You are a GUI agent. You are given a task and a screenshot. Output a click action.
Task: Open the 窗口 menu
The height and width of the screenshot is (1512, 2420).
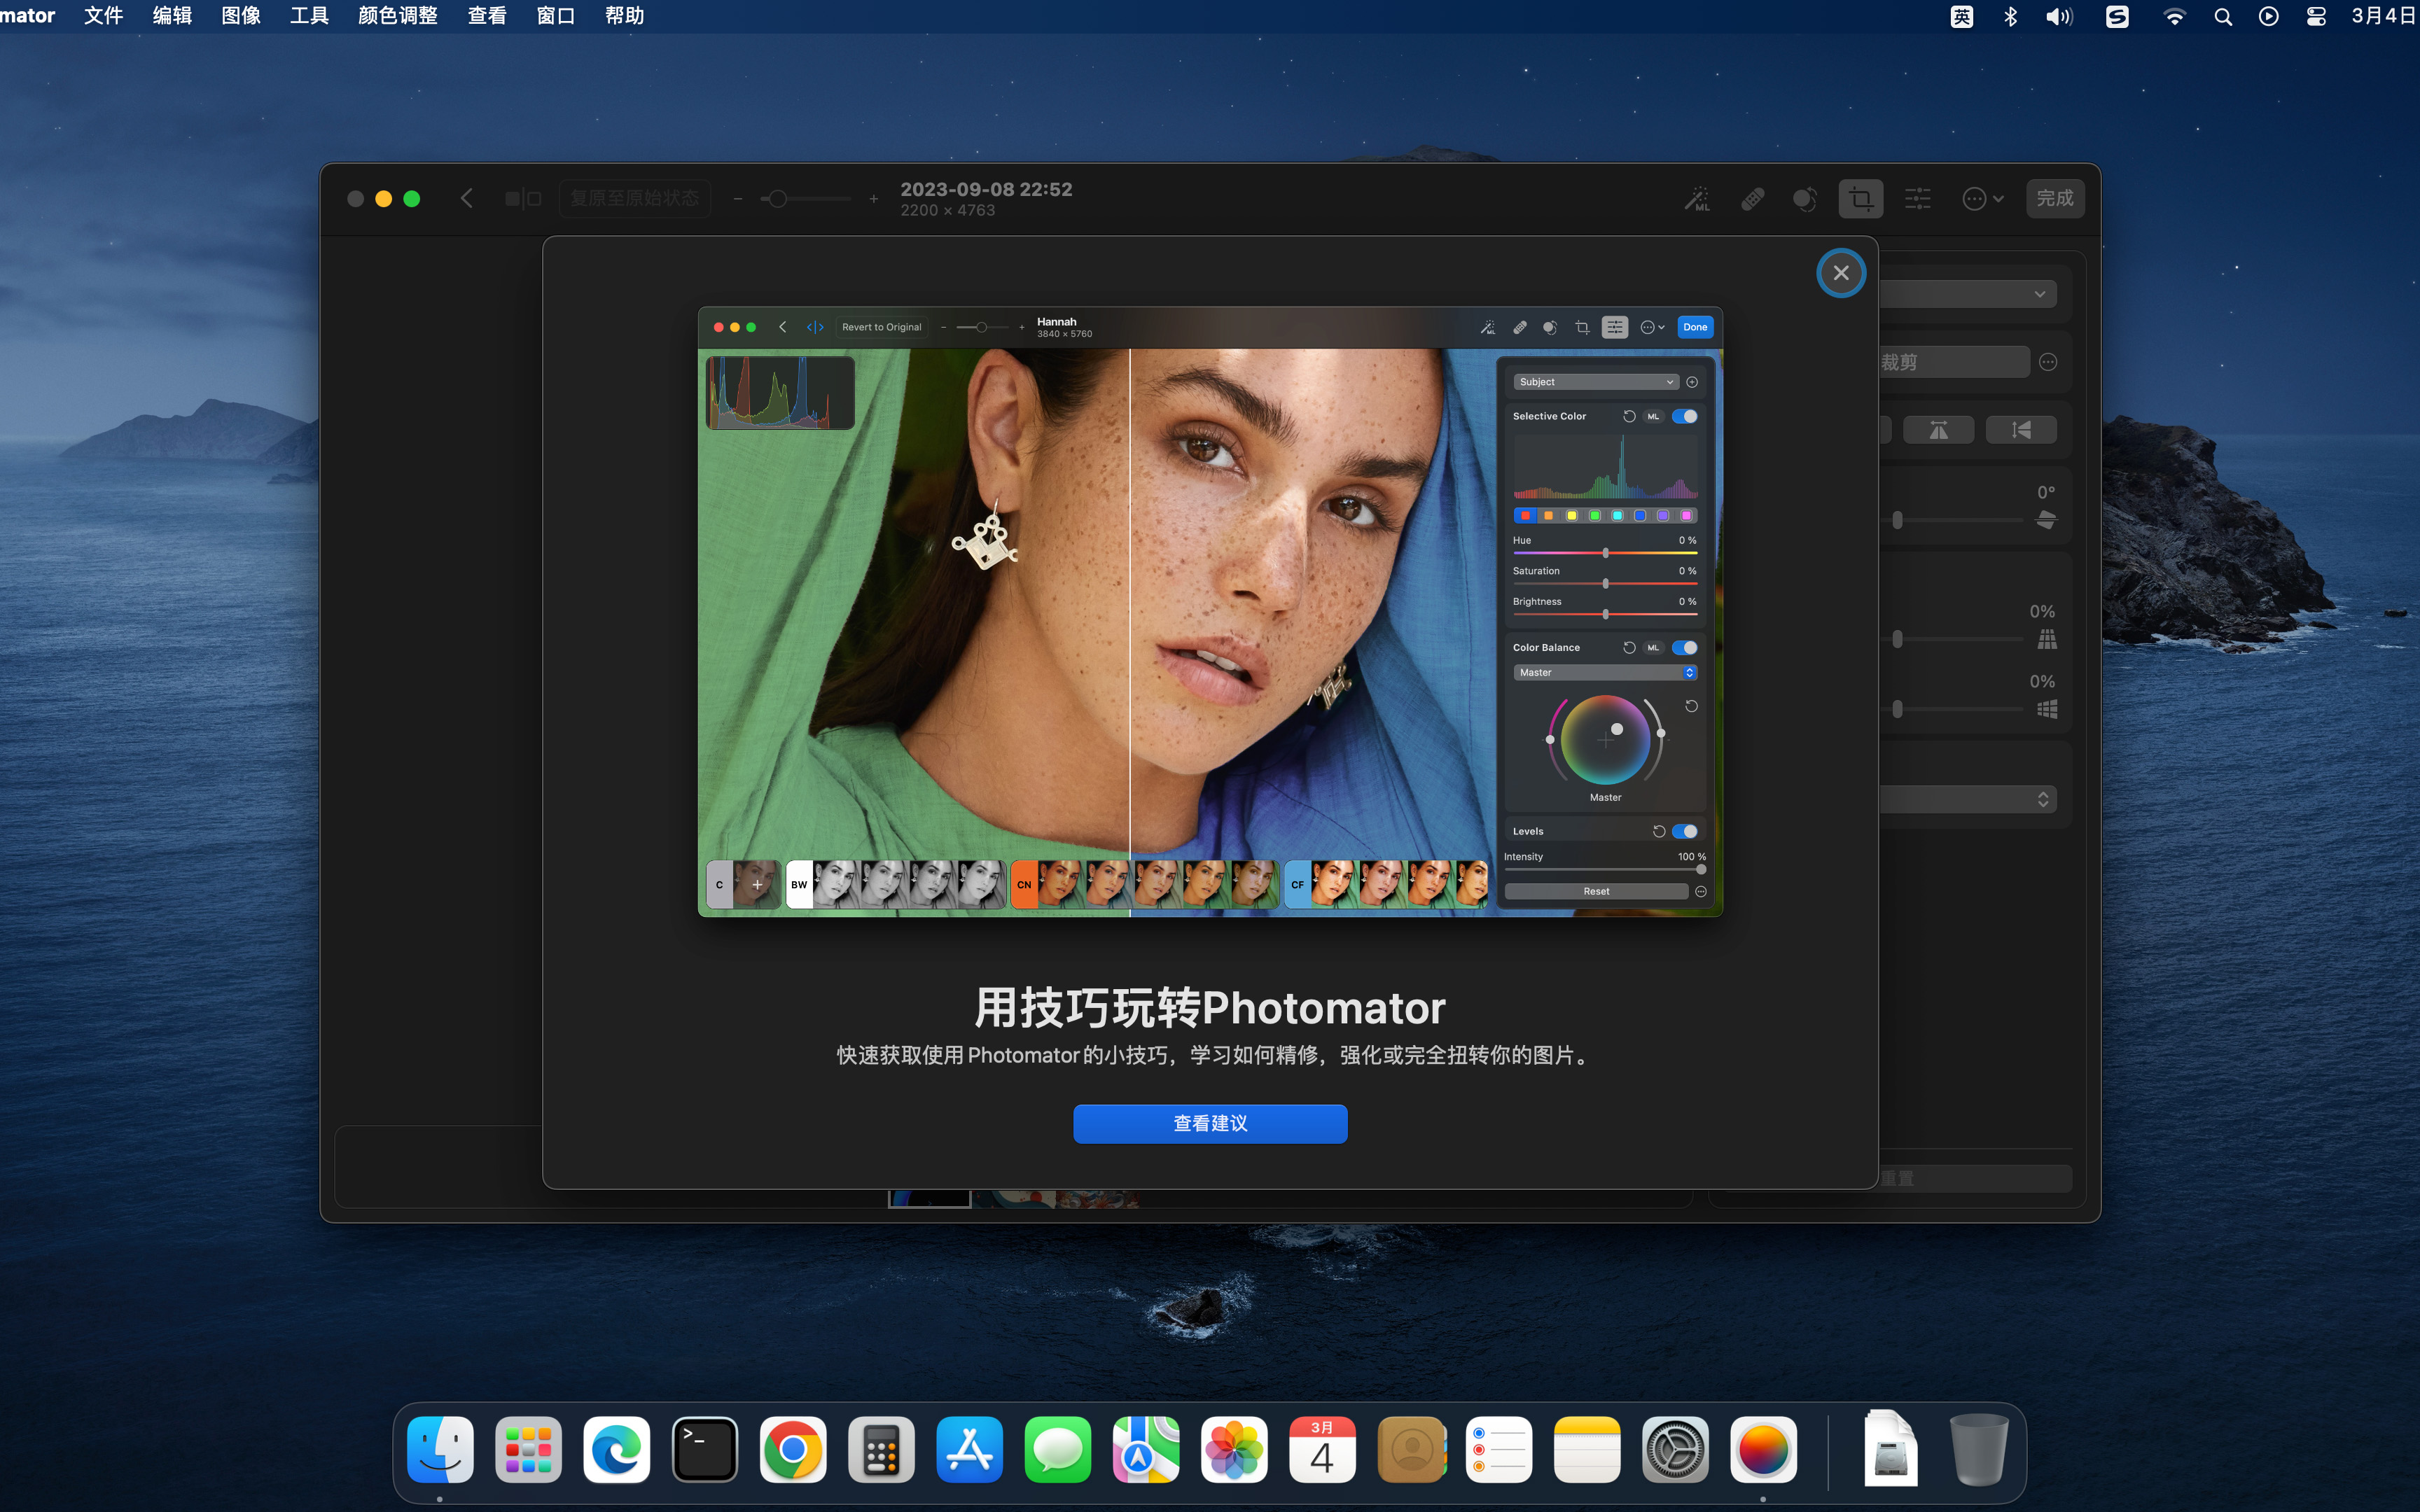556,16
